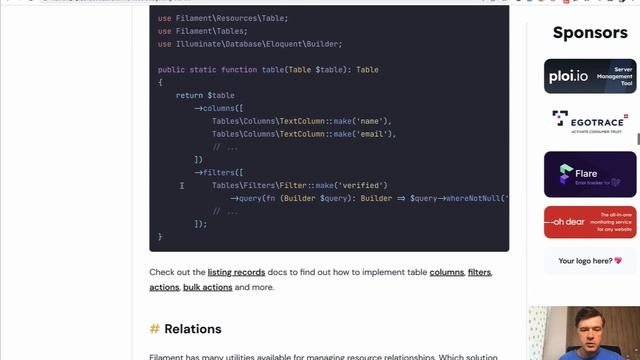Click the Sponsors heading
Viewport: 640px width, 360px height.
[x=590, y=33]
